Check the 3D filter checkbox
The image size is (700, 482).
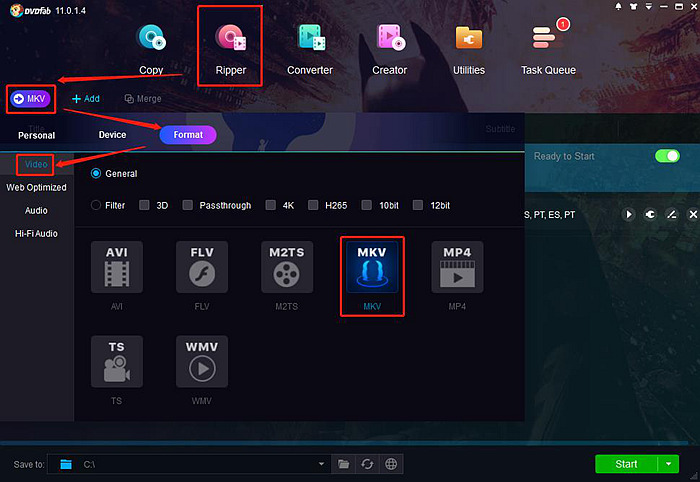[x=144, y=205]
